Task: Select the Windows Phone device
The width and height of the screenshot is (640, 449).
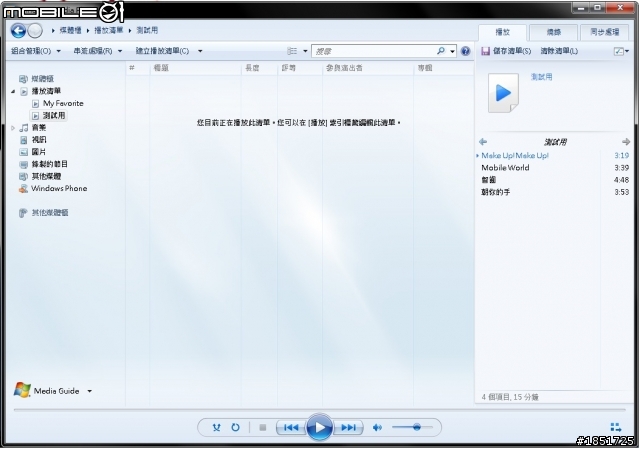Action: 59,189
